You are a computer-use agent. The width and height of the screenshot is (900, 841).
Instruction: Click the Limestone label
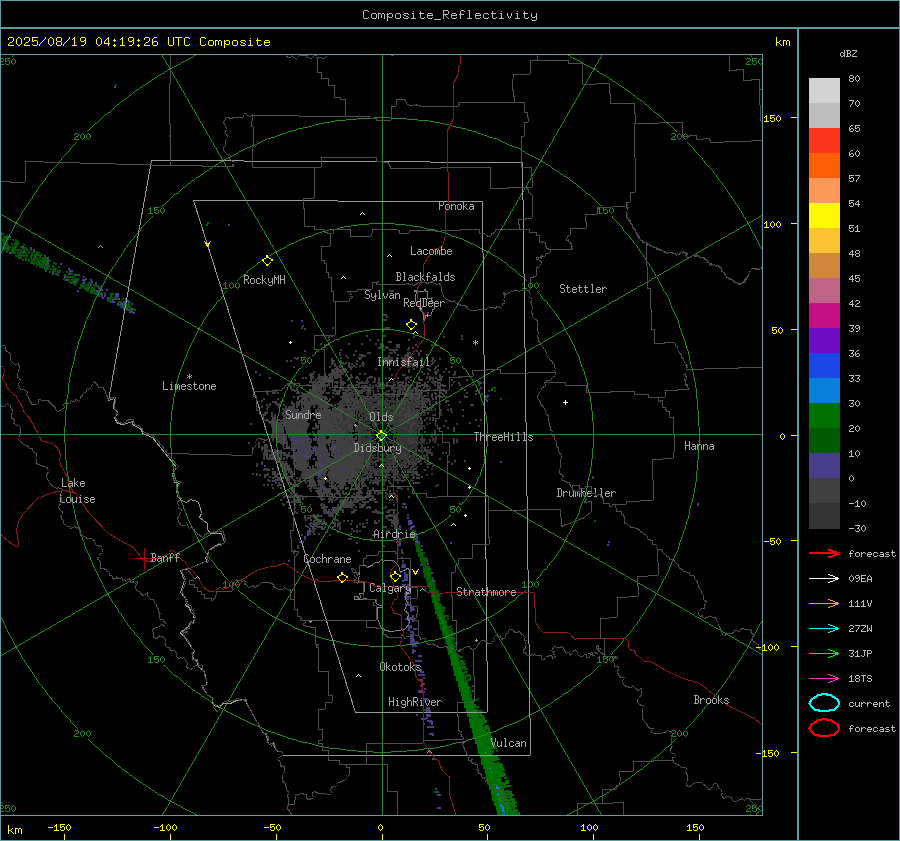point(189,386)
